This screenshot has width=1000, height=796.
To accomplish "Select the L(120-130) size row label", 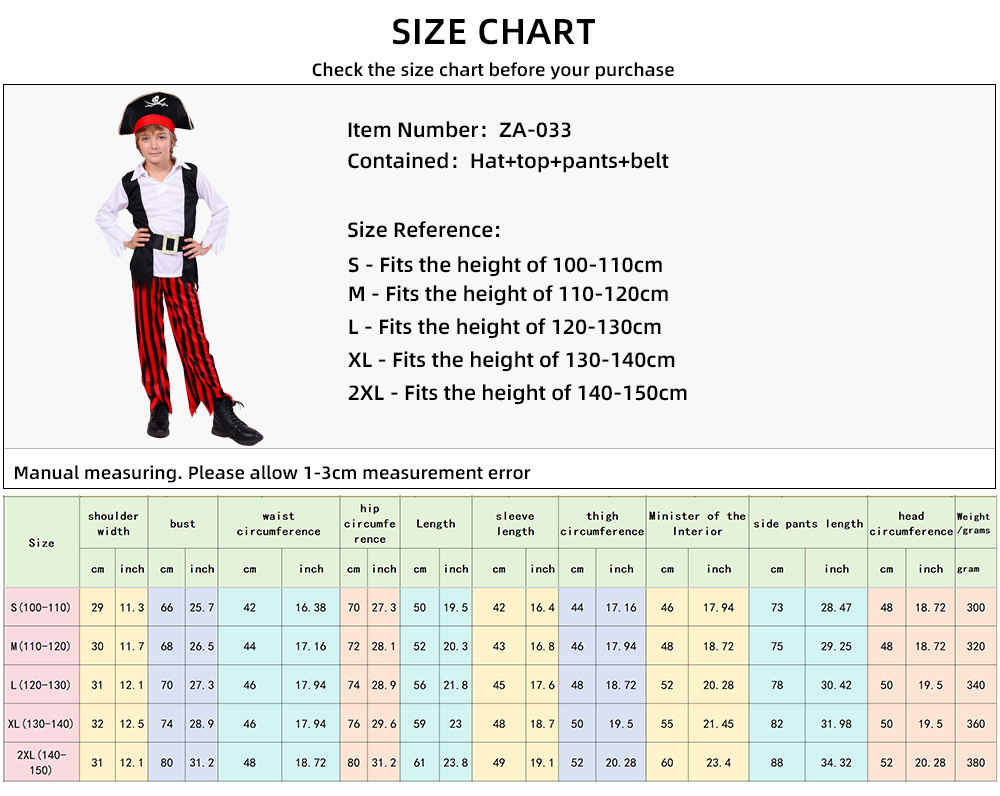I will point(41,685).
